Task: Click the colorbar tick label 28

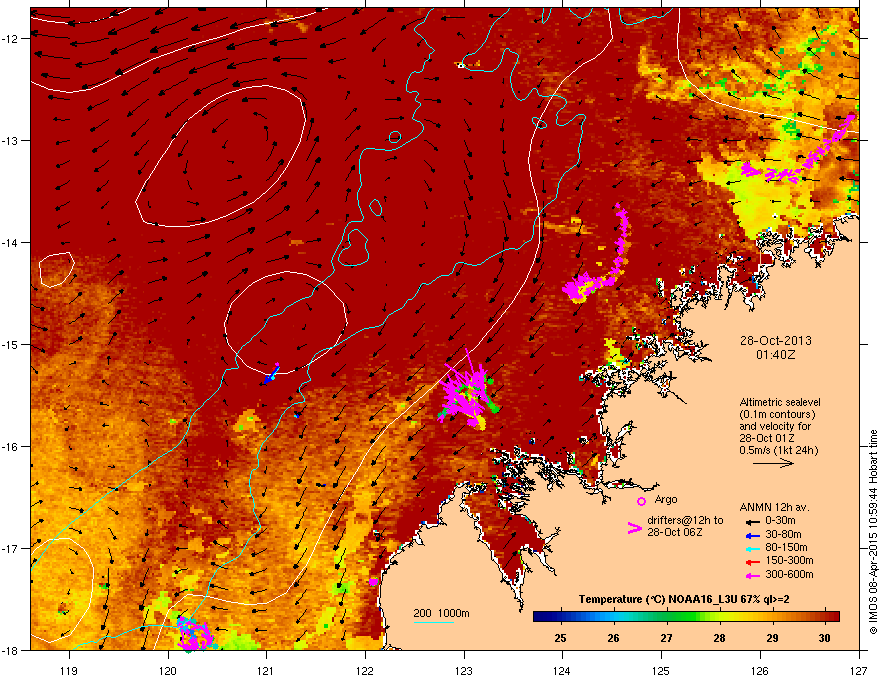Action: click(719, 638)
